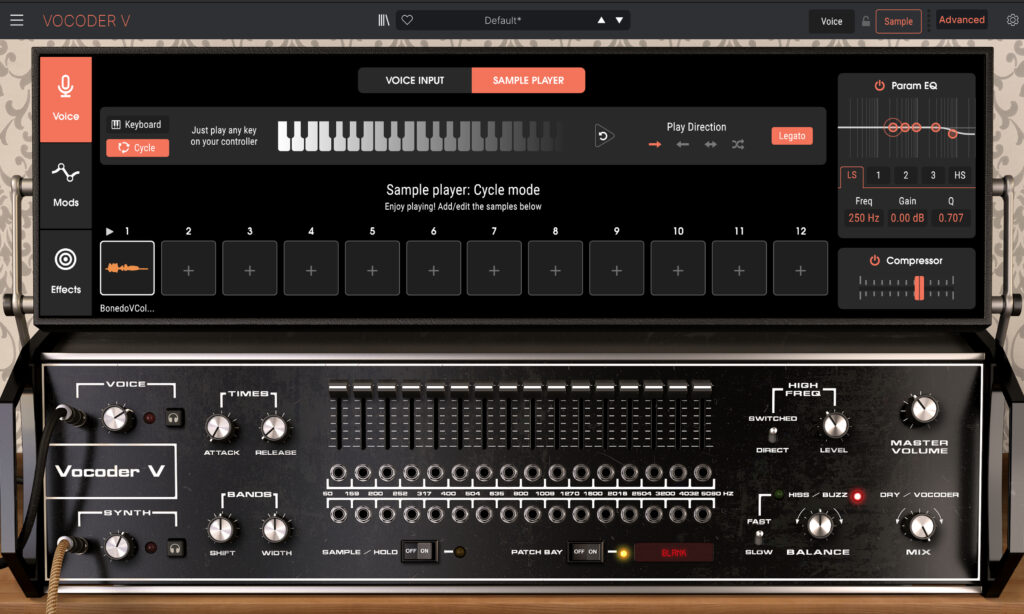Screen dimensions: 1024x614
Task: Add a sample to slot 10
Action: click(x=678, y=268)
